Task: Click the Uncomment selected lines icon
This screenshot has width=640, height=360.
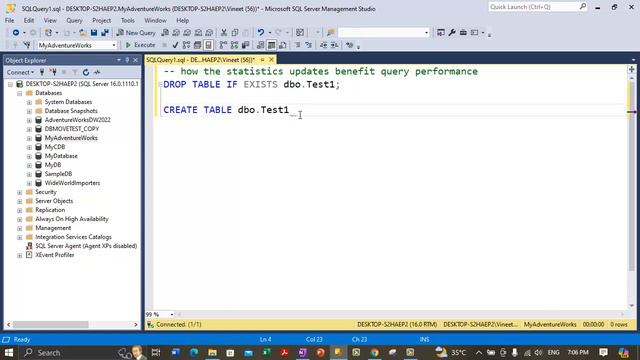Action: tap(309, 45)
